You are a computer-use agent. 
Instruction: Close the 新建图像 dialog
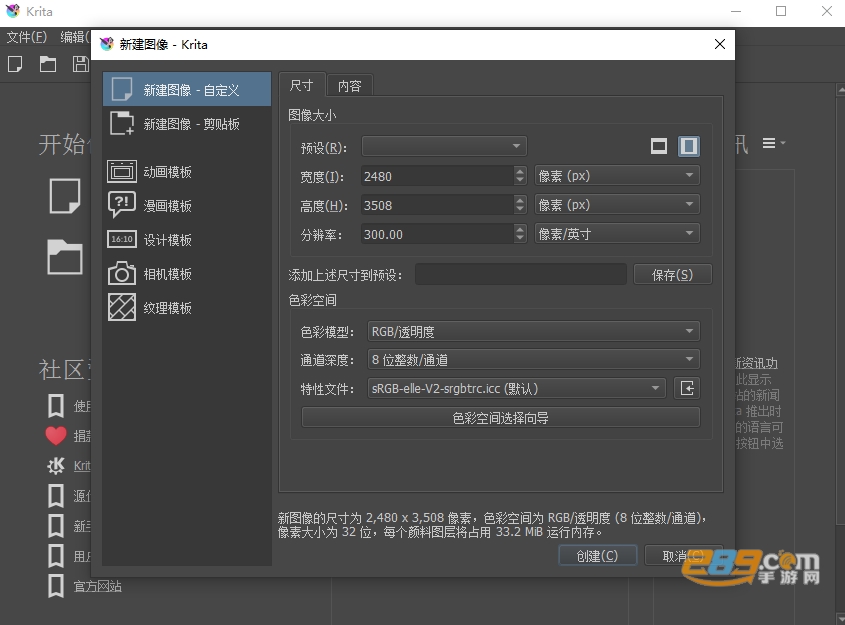[x=719, y=44]
